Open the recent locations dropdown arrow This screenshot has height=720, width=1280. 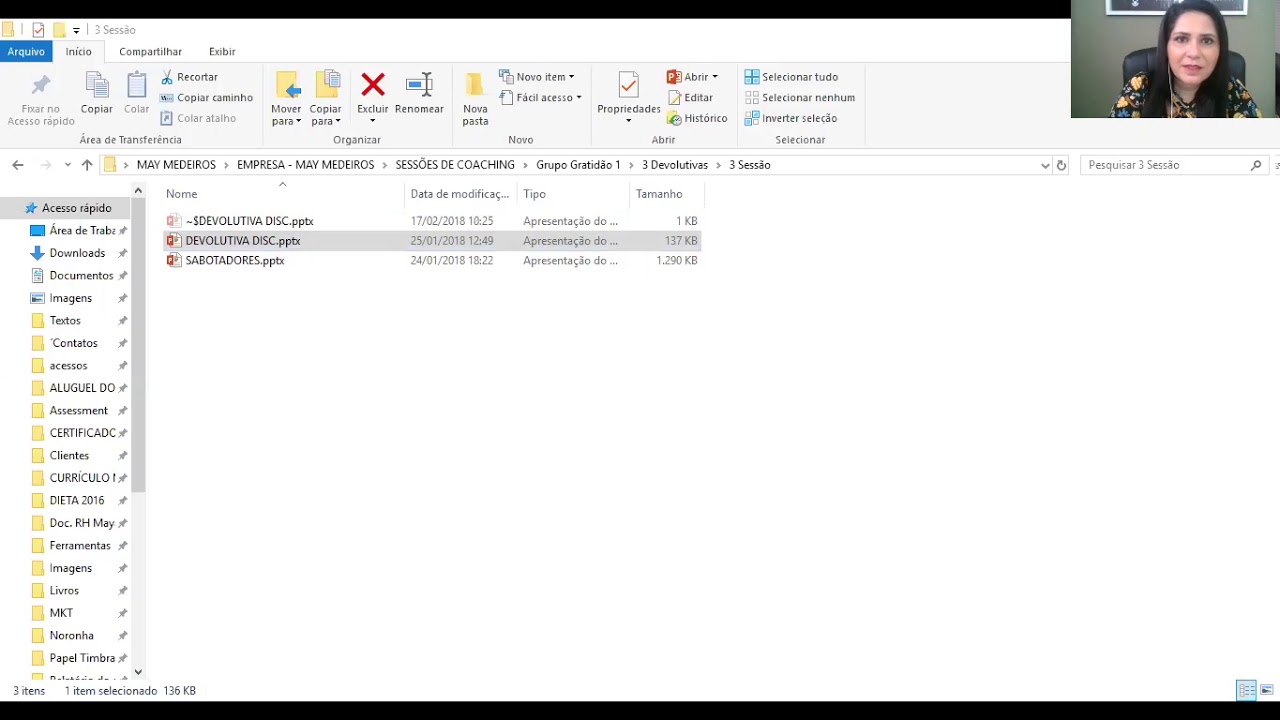67,165
